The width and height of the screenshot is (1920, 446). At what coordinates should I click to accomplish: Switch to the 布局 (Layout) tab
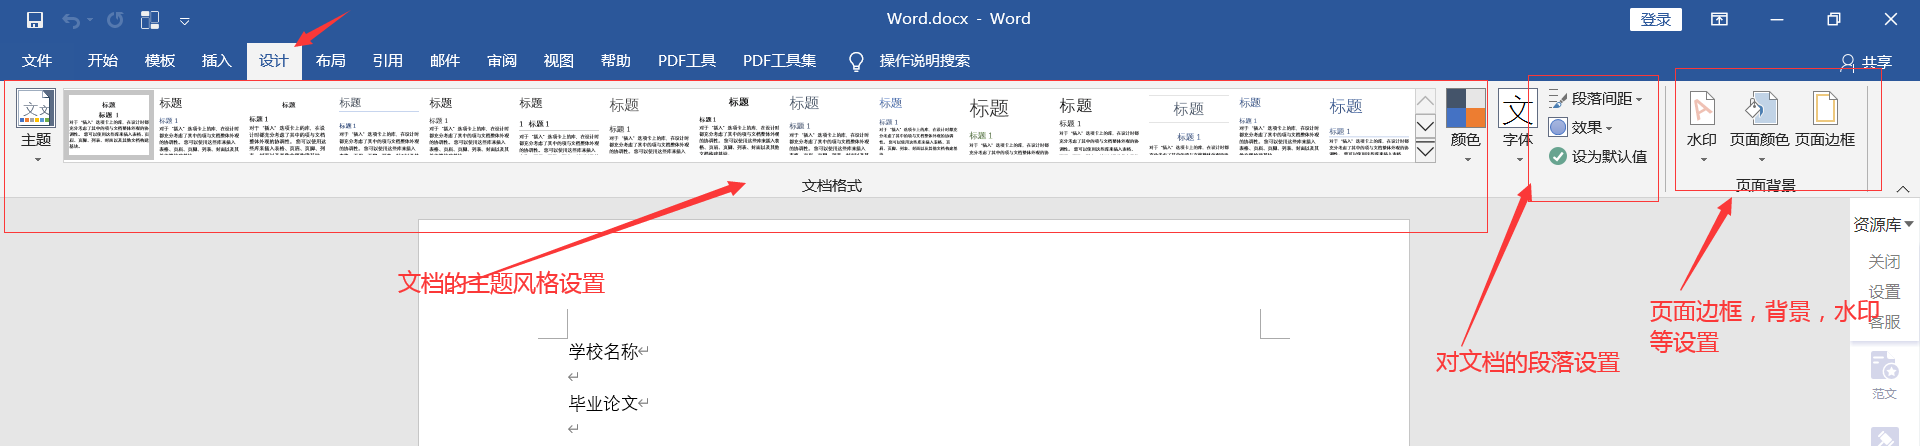(x=331, y=61)
